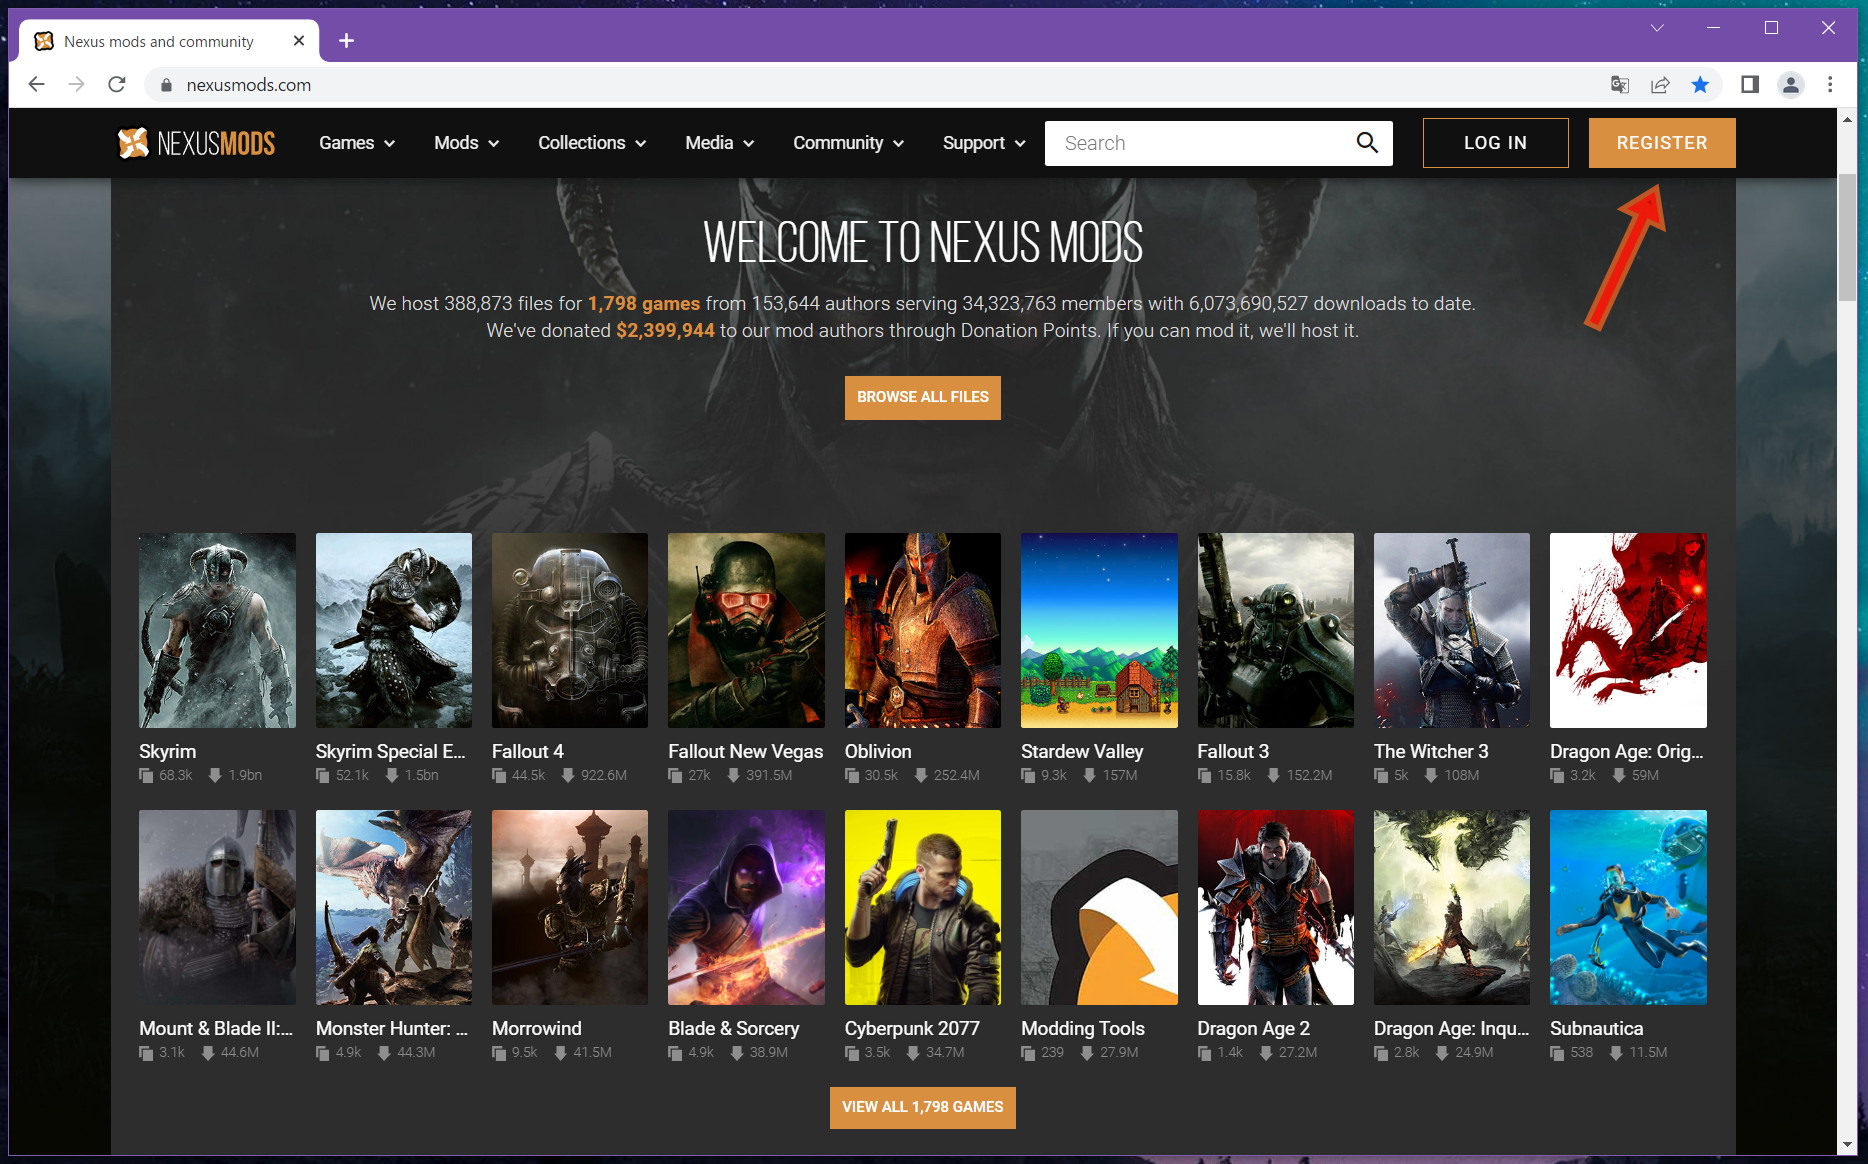Open the Dragon Age 2 cover
The width and height of the screenshot is (1868, 1164).
coord(1276,907)
